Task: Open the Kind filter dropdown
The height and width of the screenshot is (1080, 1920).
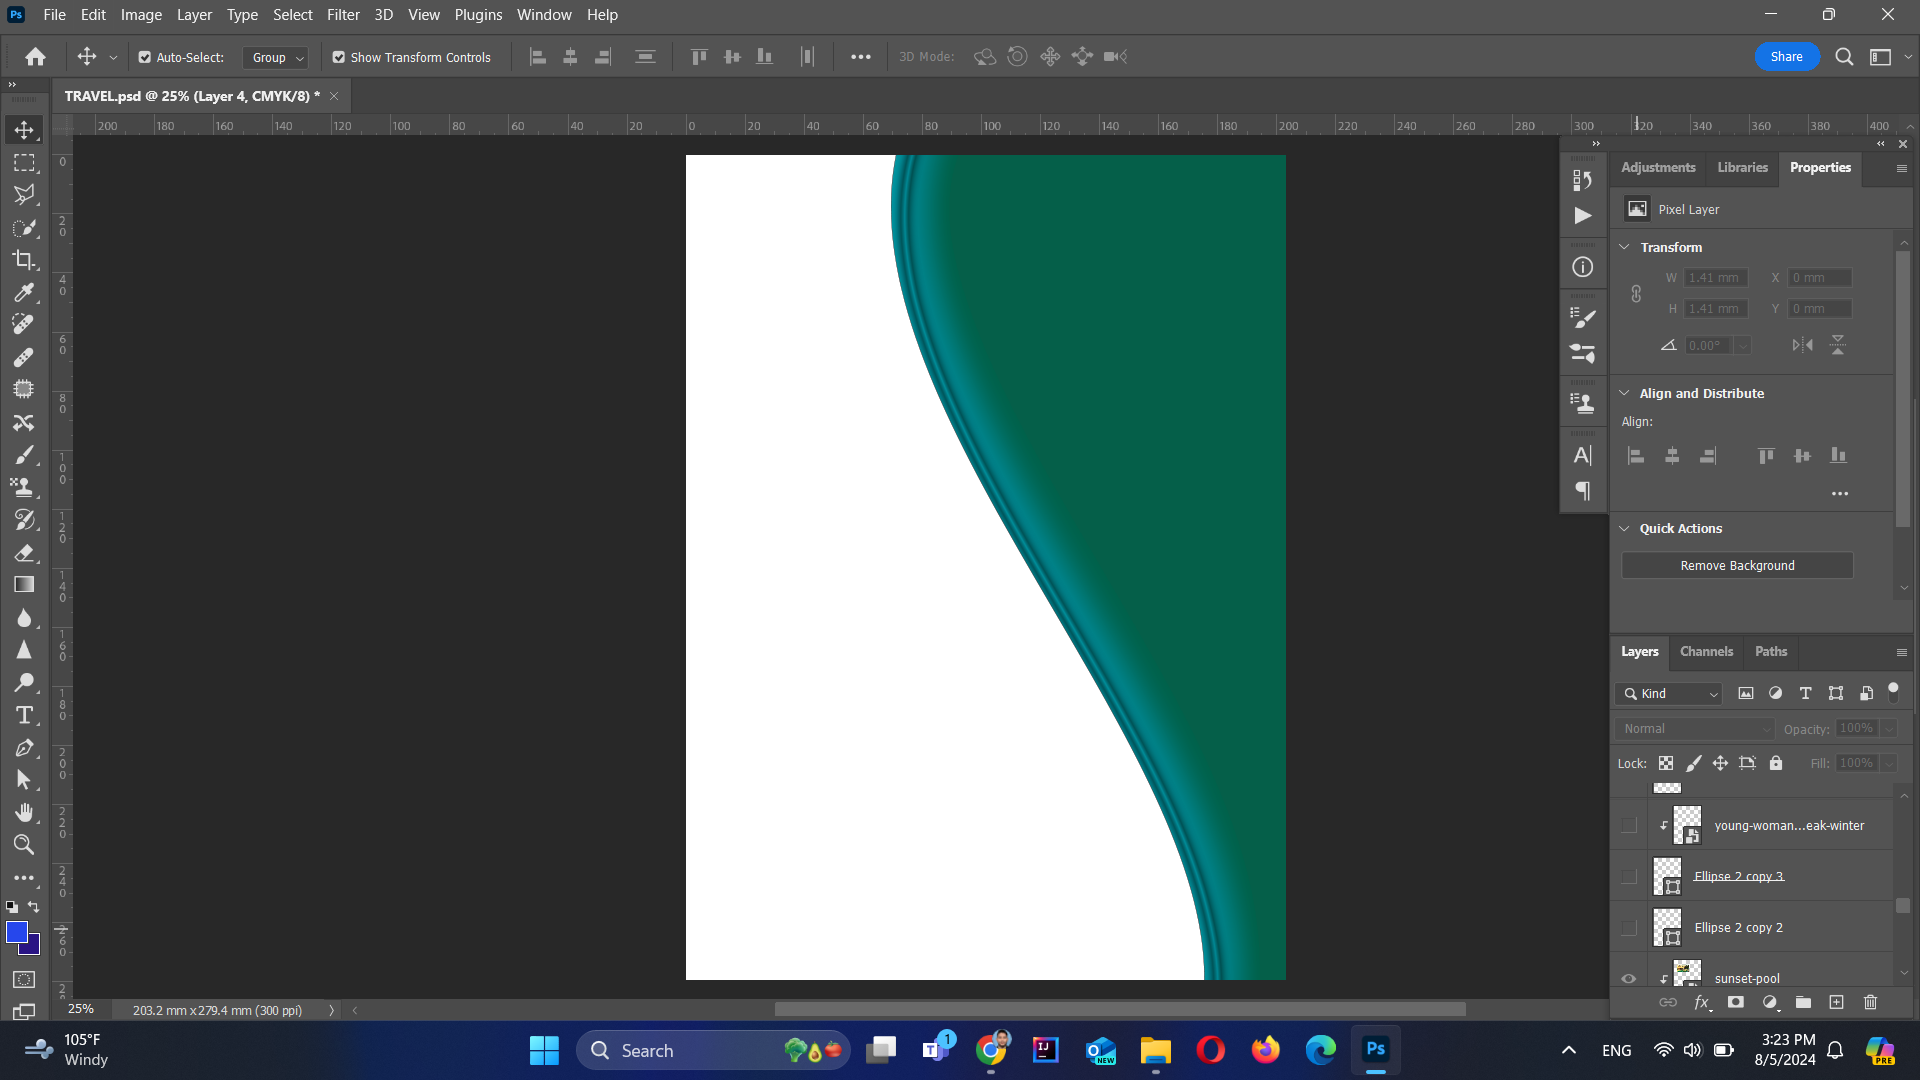Action: 1668,693
